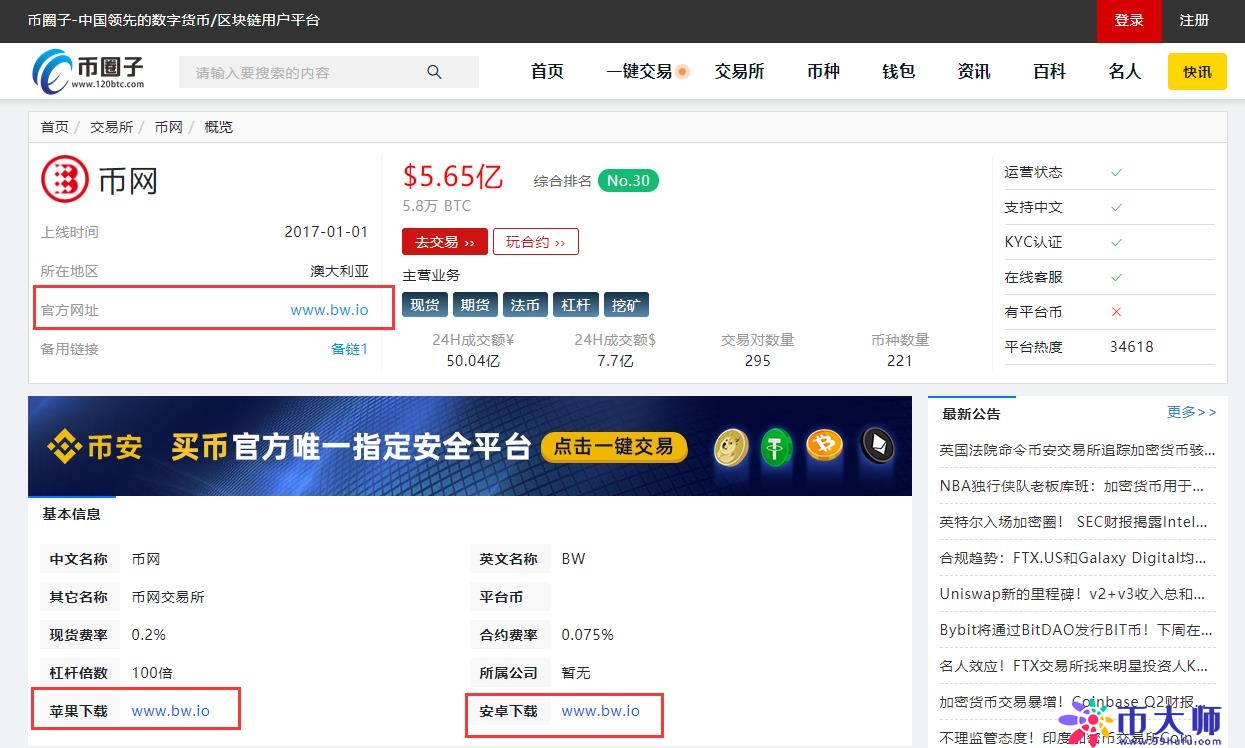Click the 挖矿 business tag
Image resolution: width=1245 pixels, height=748 pixels.
click(626, 305)
